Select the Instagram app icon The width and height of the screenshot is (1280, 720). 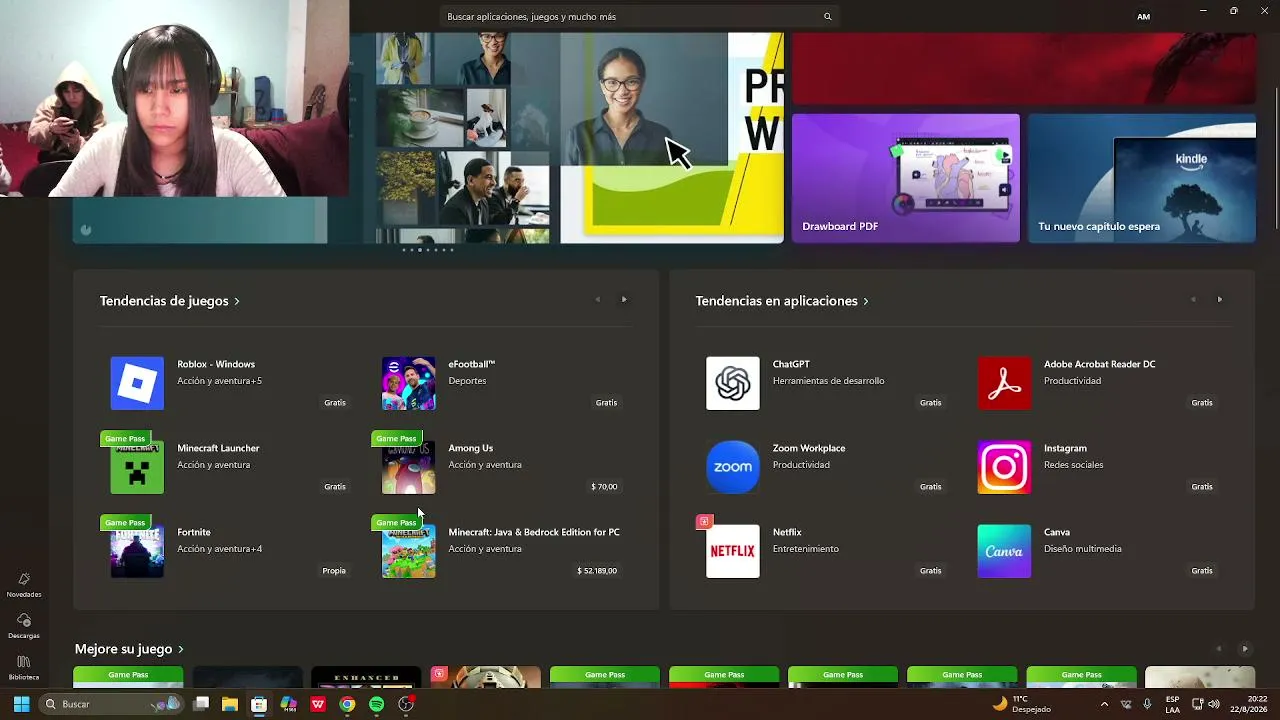pos(1004,467)
